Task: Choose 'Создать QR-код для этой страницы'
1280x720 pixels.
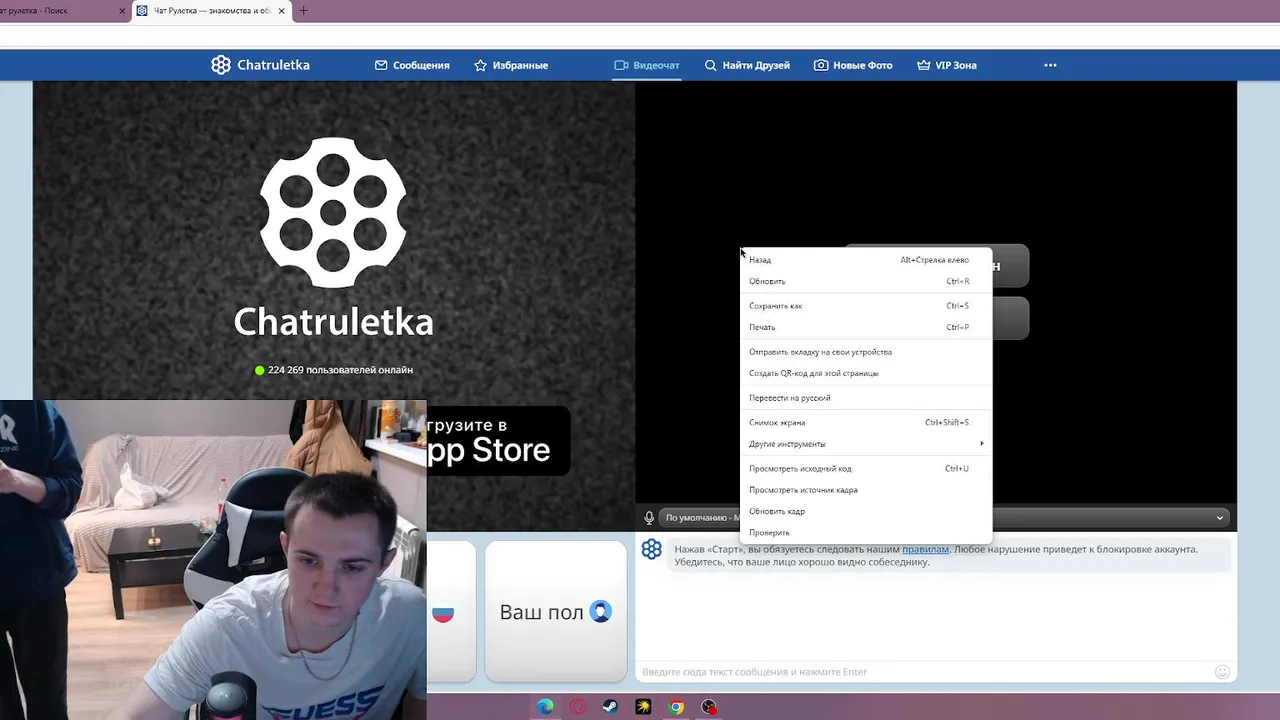Action: (866, 373)
